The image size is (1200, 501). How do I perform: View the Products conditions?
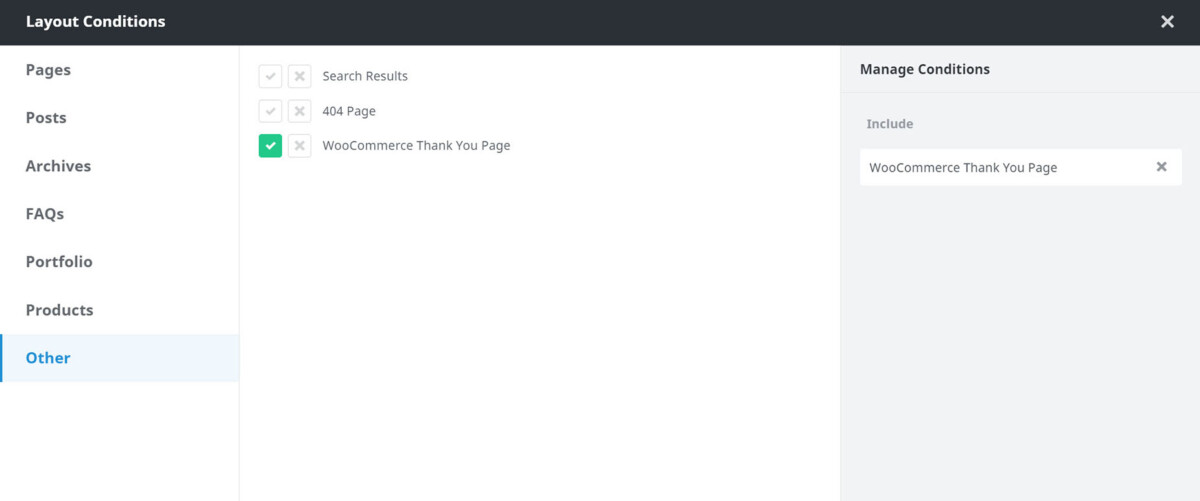click(x=59, y=310)
